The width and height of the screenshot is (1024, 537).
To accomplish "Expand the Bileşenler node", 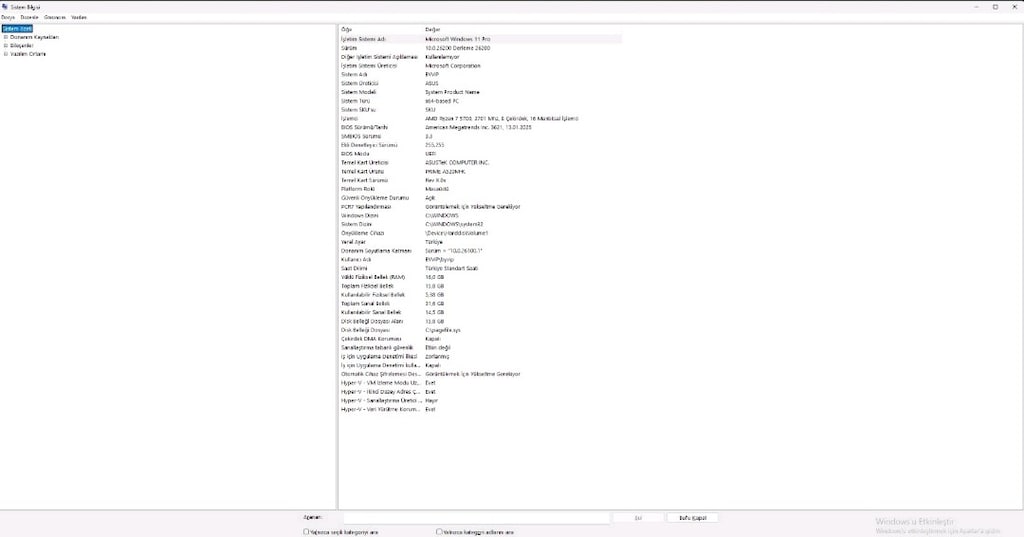I will (x=6, y=46).
